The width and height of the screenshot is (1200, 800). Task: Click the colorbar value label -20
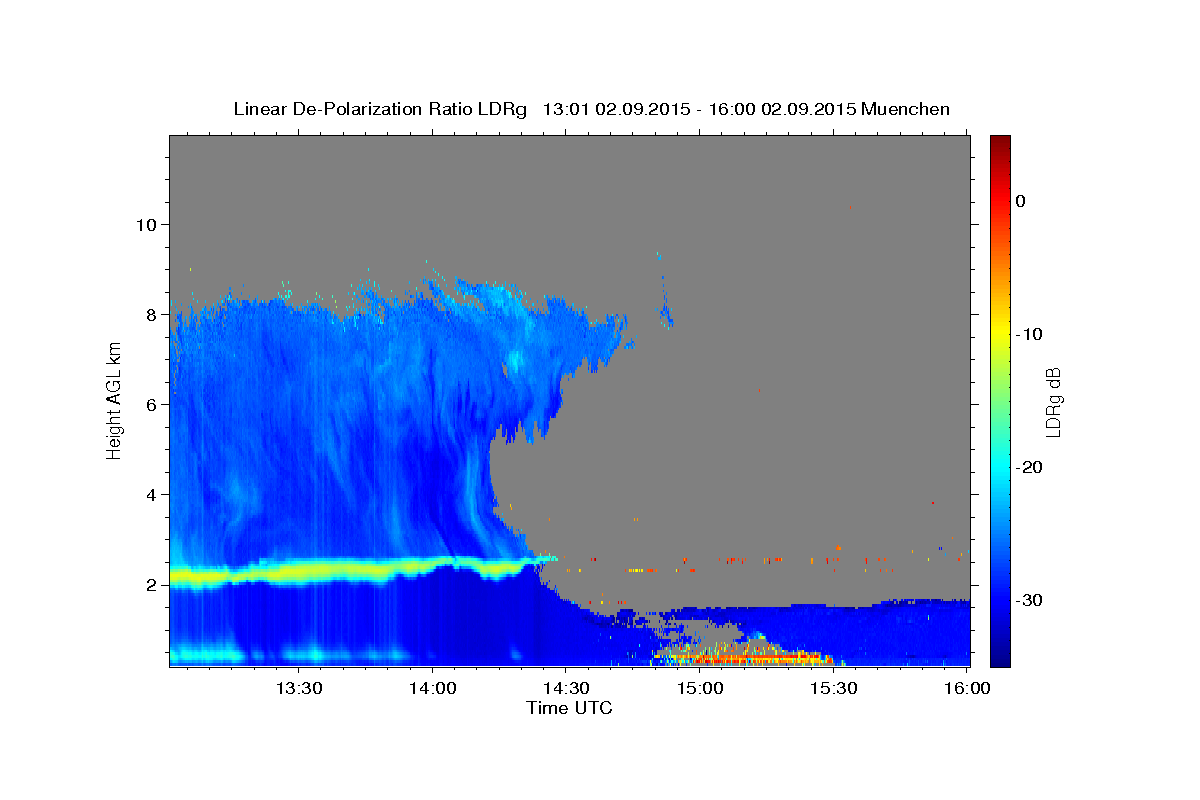1029,467
